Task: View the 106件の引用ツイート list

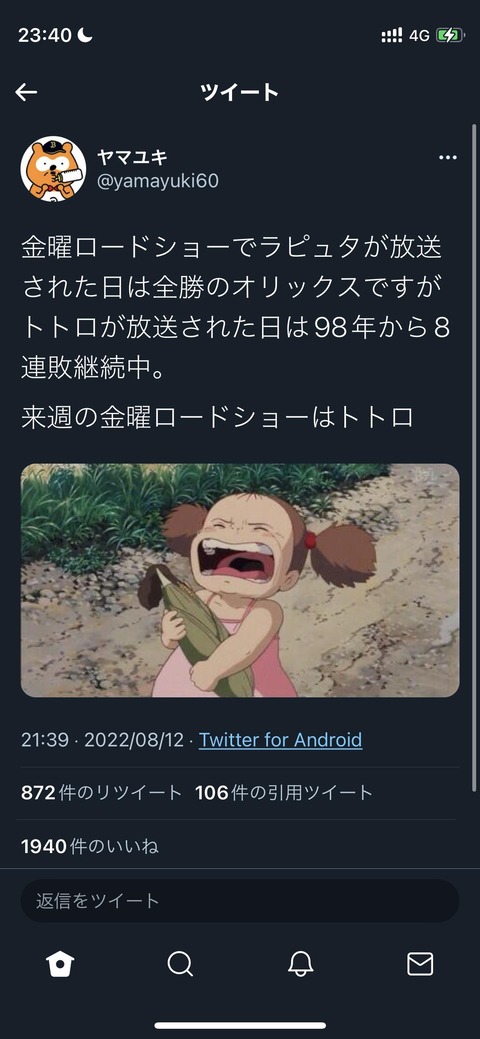Action: coord(284,793)
